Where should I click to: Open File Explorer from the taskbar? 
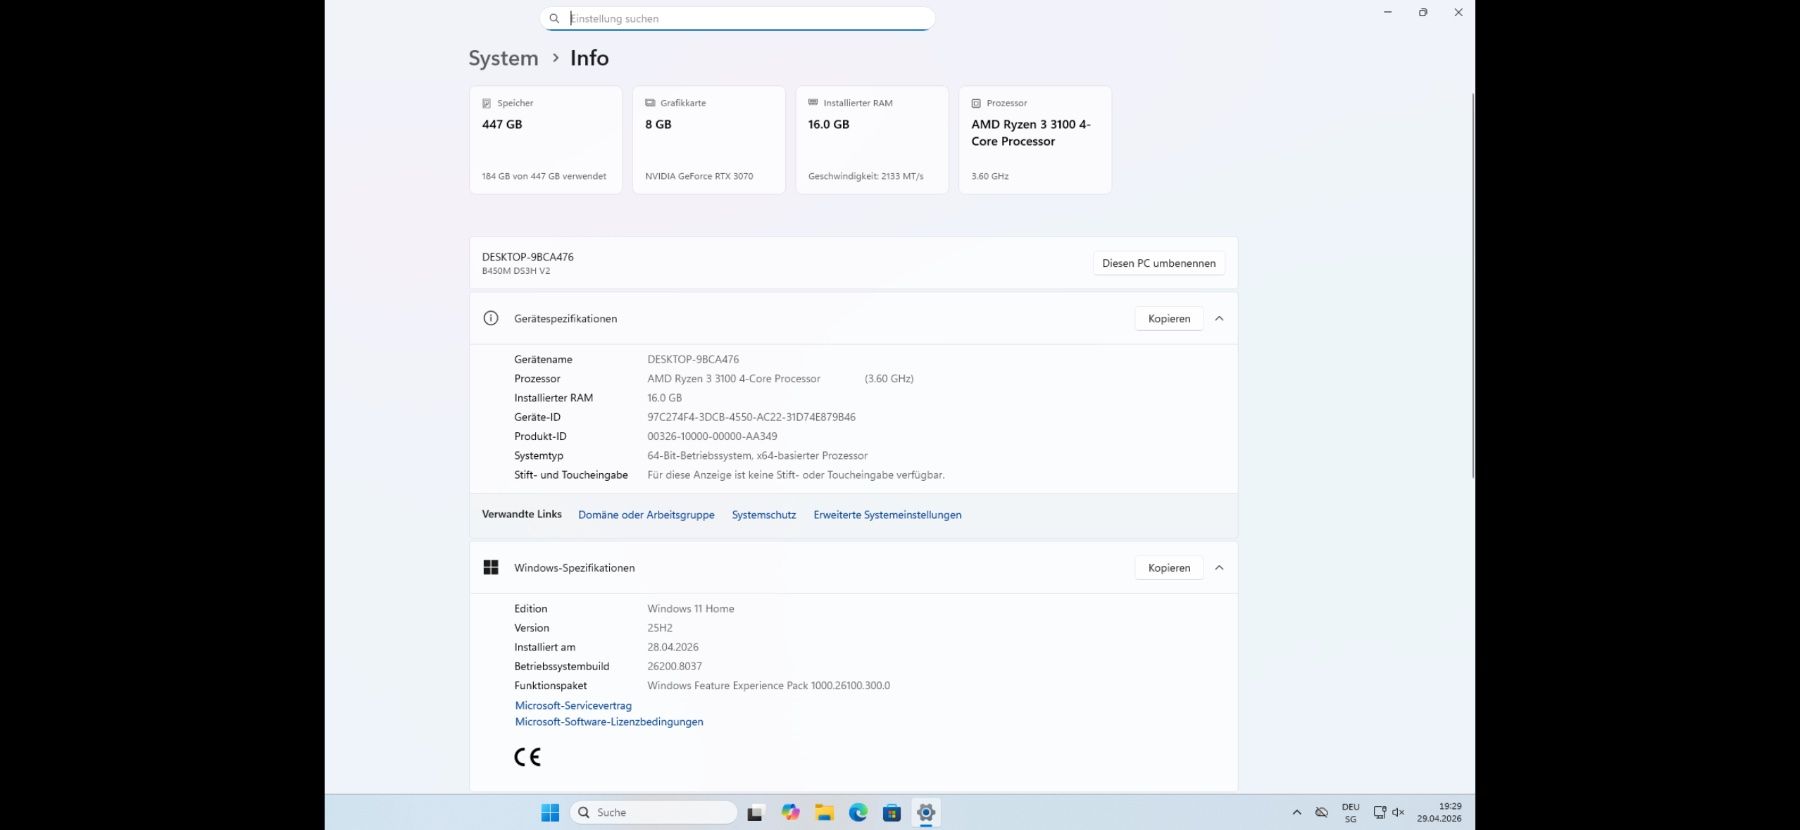tap(824, 813)
